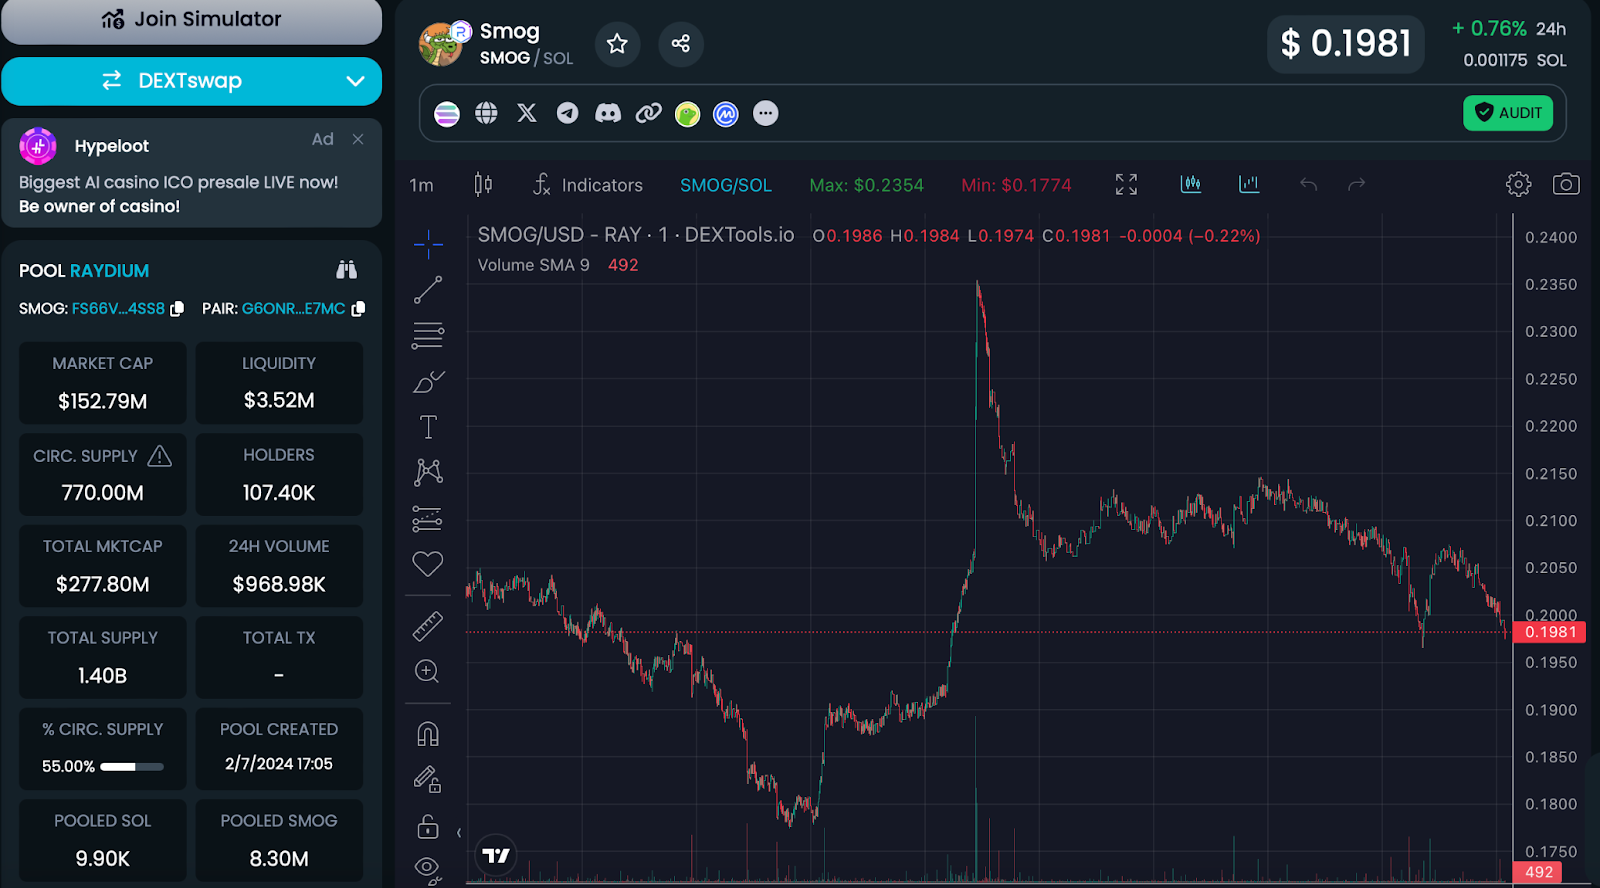Click the $0.1981 price display
This screenshot has width=1600, height=888.
1346,44
